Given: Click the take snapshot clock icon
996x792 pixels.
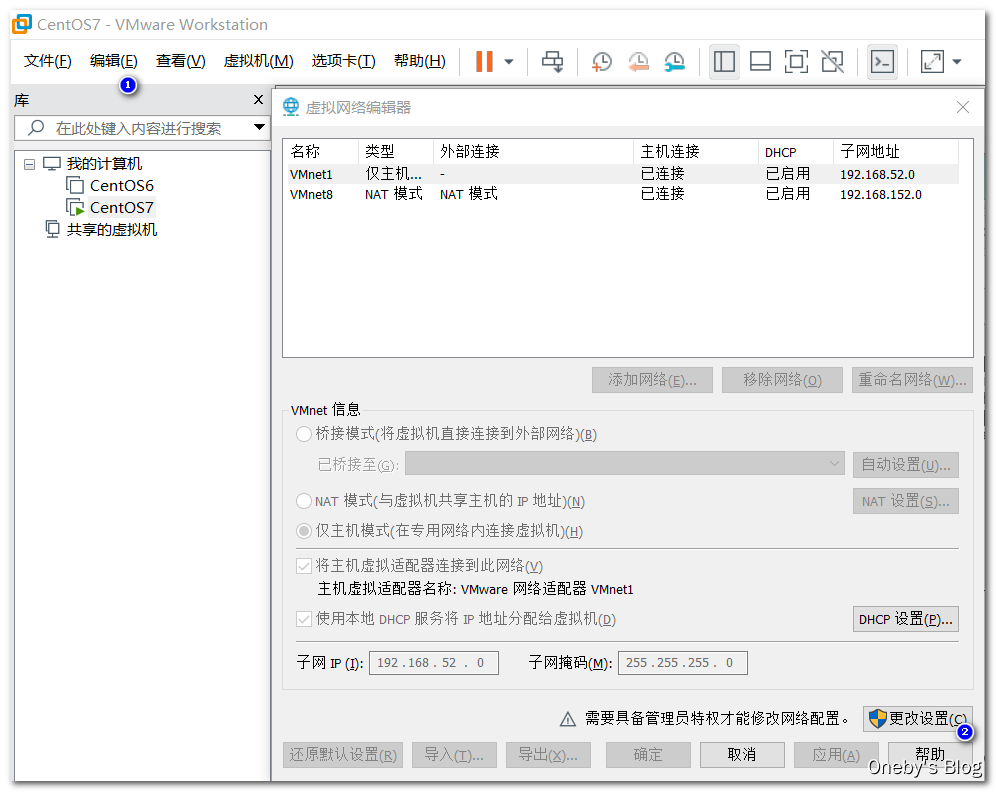Looking at the screenshot, I should pos(602,62).
